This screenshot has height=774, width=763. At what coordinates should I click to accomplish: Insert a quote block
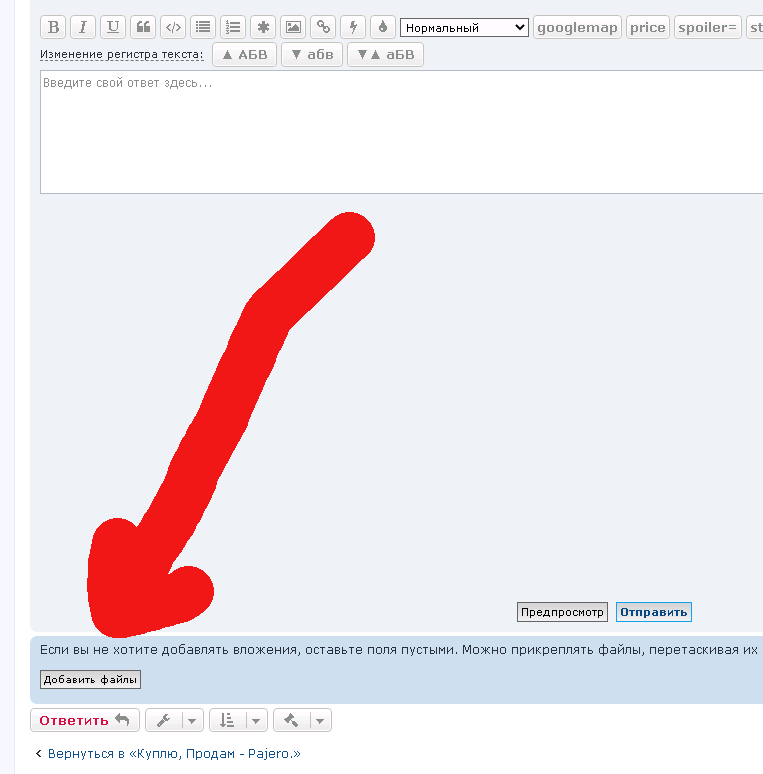point(143,27)
